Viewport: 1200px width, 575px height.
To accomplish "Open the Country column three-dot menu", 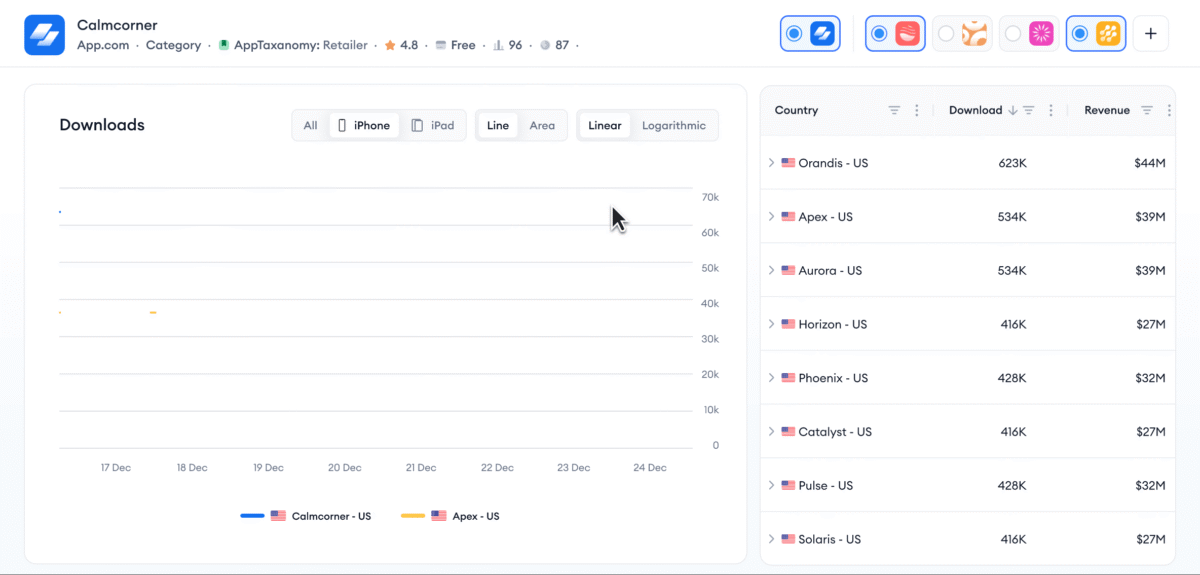I will [x=917, y=111].
